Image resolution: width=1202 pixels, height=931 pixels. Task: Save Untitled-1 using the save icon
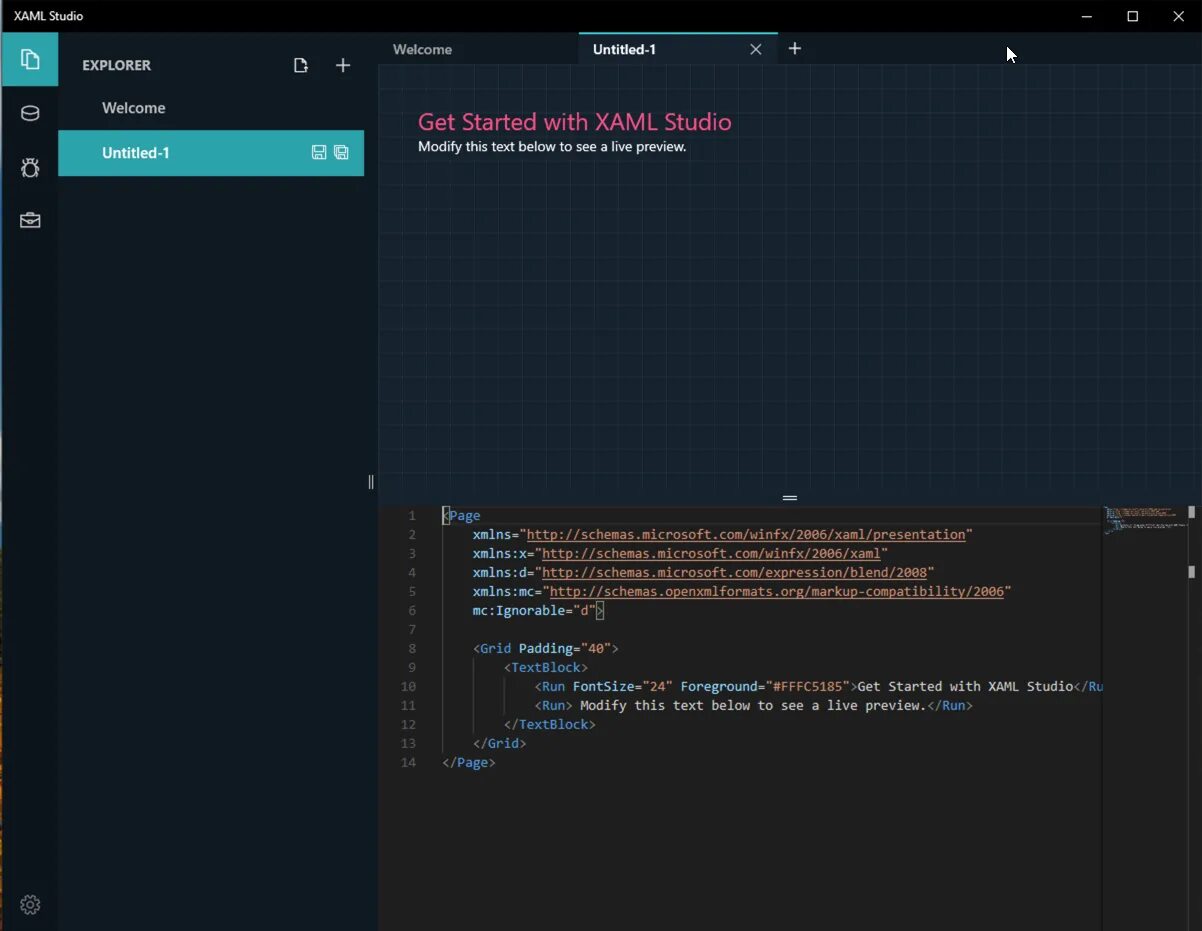tap(319, 153)
